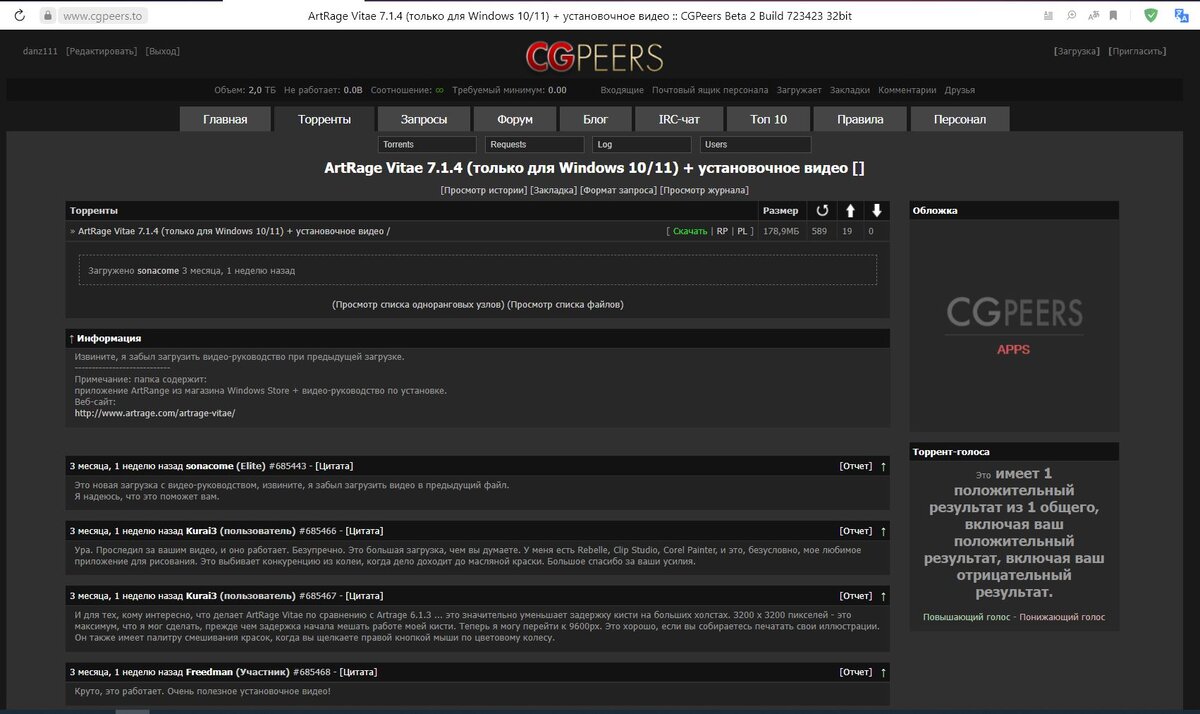The width and height of the screenshot is (1200, 714).
Task: Click the leechers down arrow column icon
Action: tap(876, 210)
